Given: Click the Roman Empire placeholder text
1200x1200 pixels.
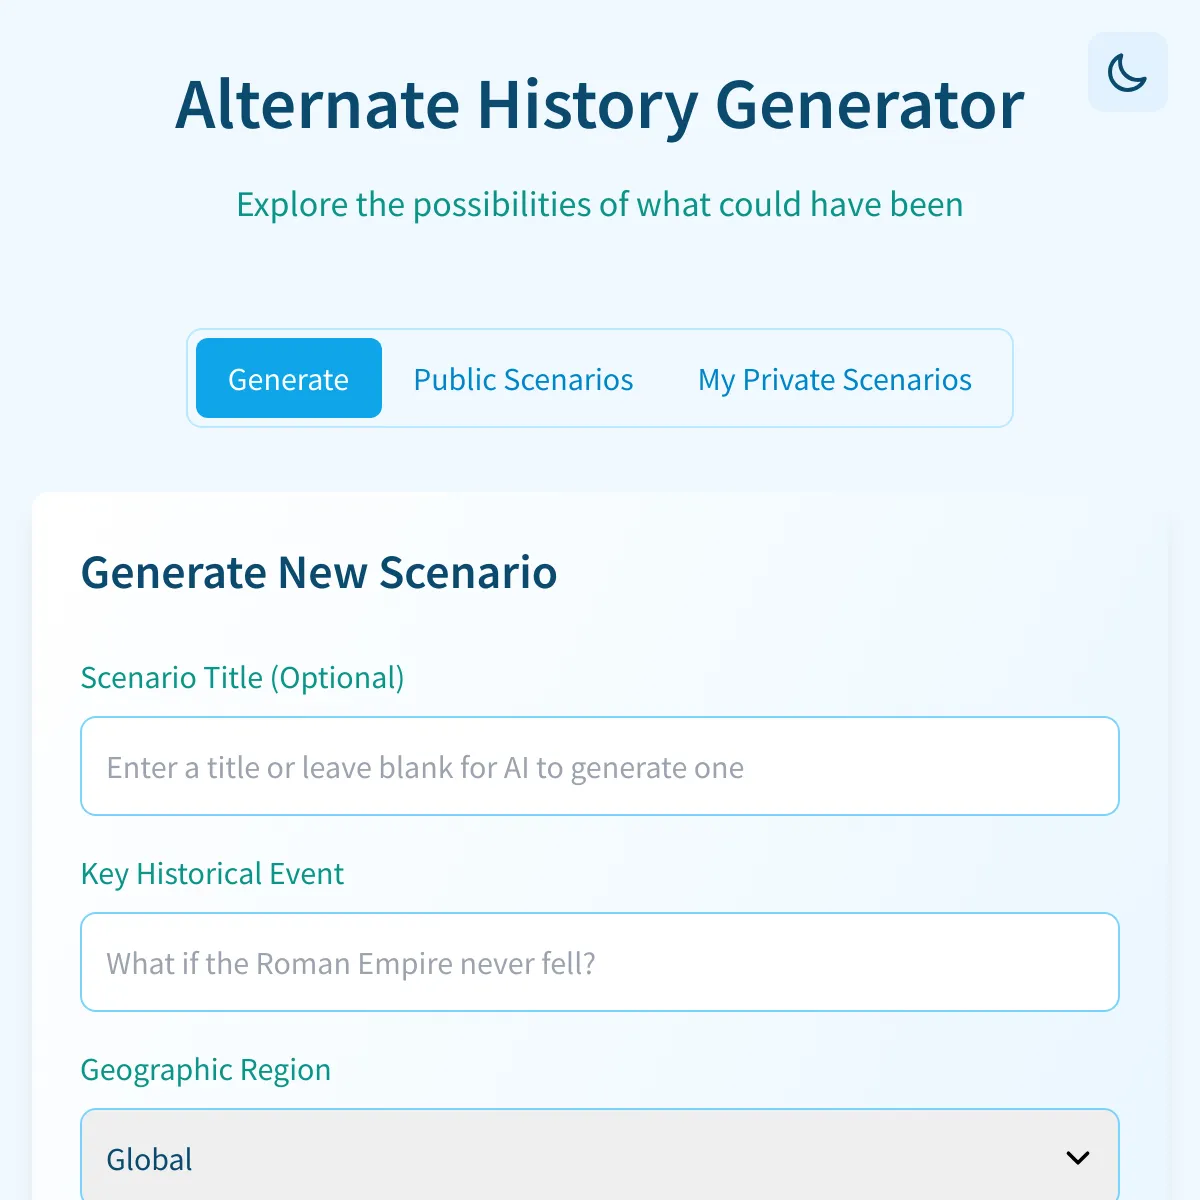Looking at the screenshot, I should [x=351, y=963].
